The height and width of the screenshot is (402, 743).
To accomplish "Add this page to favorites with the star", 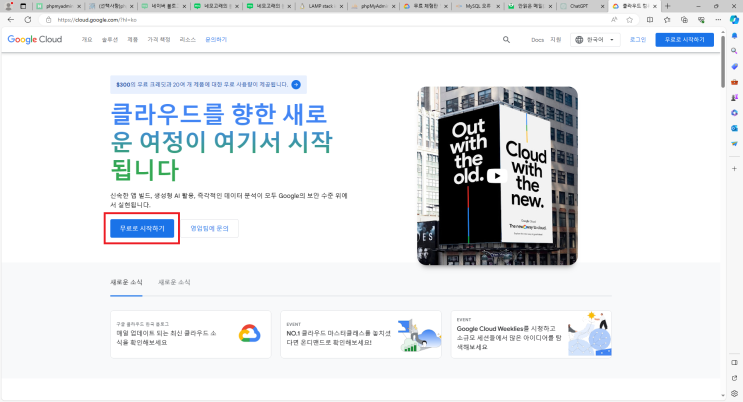I will point(629,20).
